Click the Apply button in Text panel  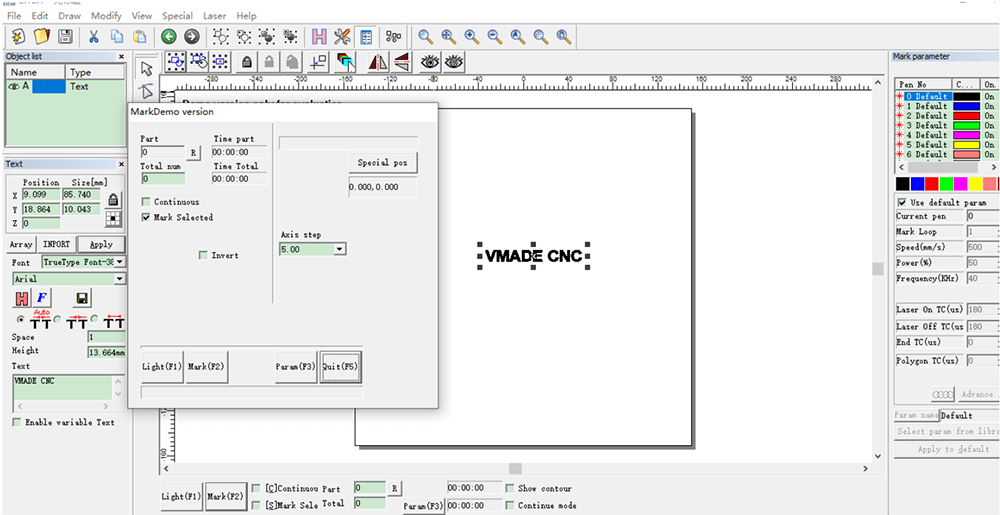tap(101, 244)
